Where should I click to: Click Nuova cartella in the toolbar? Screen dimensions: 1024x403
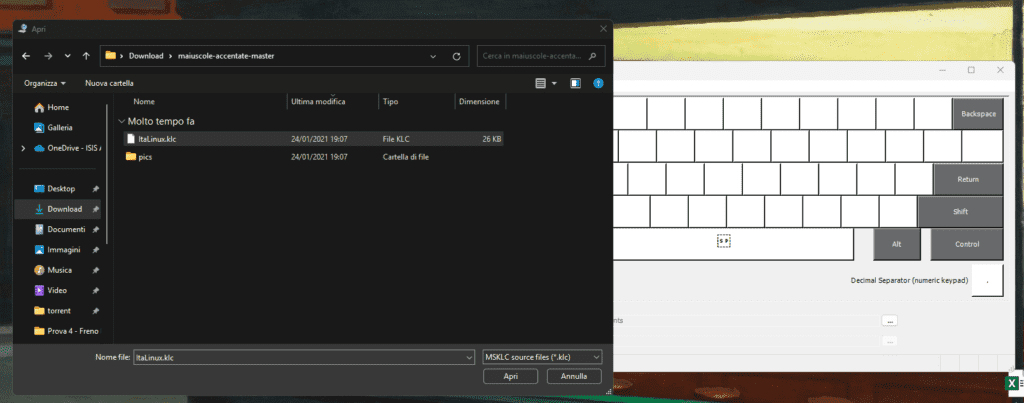click(x=109, y=83)
